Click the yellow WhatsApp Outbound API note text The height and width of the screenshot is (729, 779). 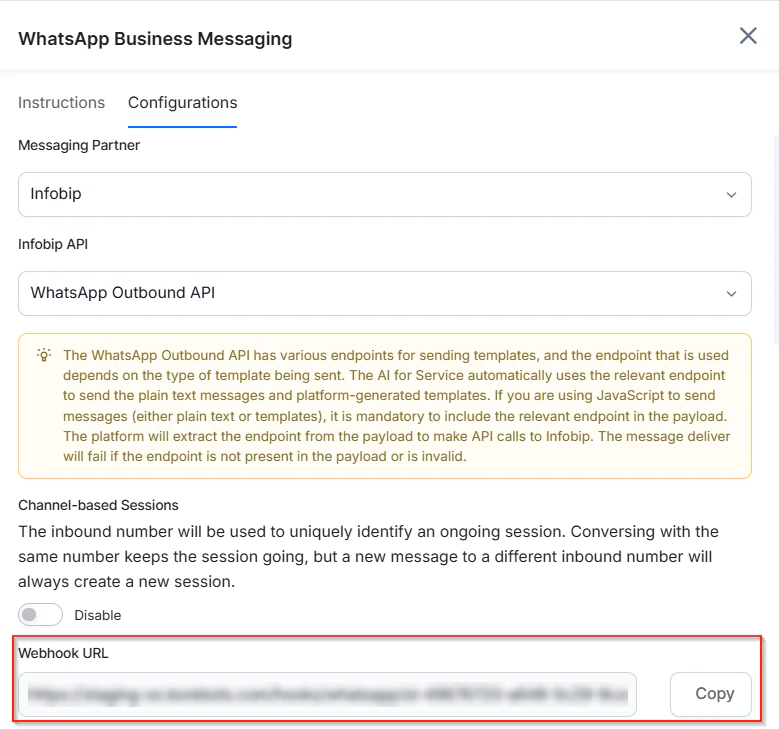(396, 405)
